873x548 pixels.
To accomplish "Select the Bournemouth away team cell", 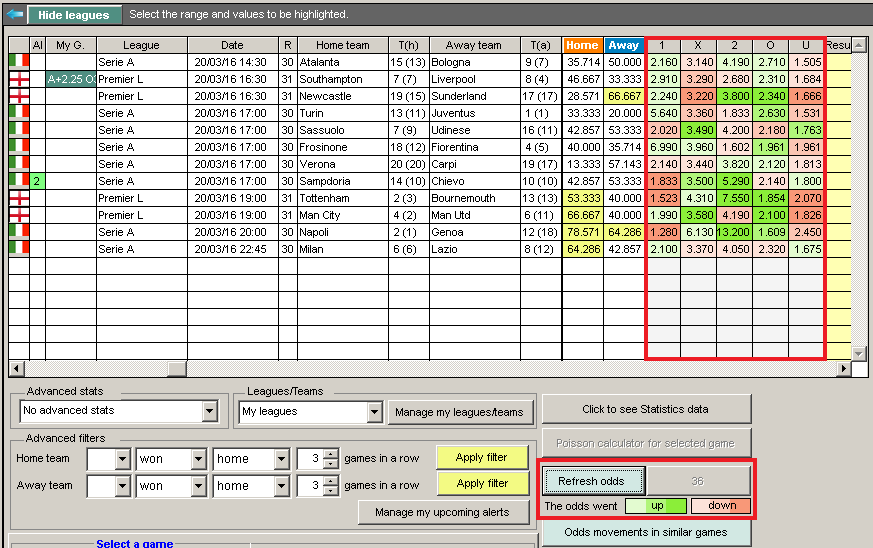I will pyautogui.click(x=474, y=198).
